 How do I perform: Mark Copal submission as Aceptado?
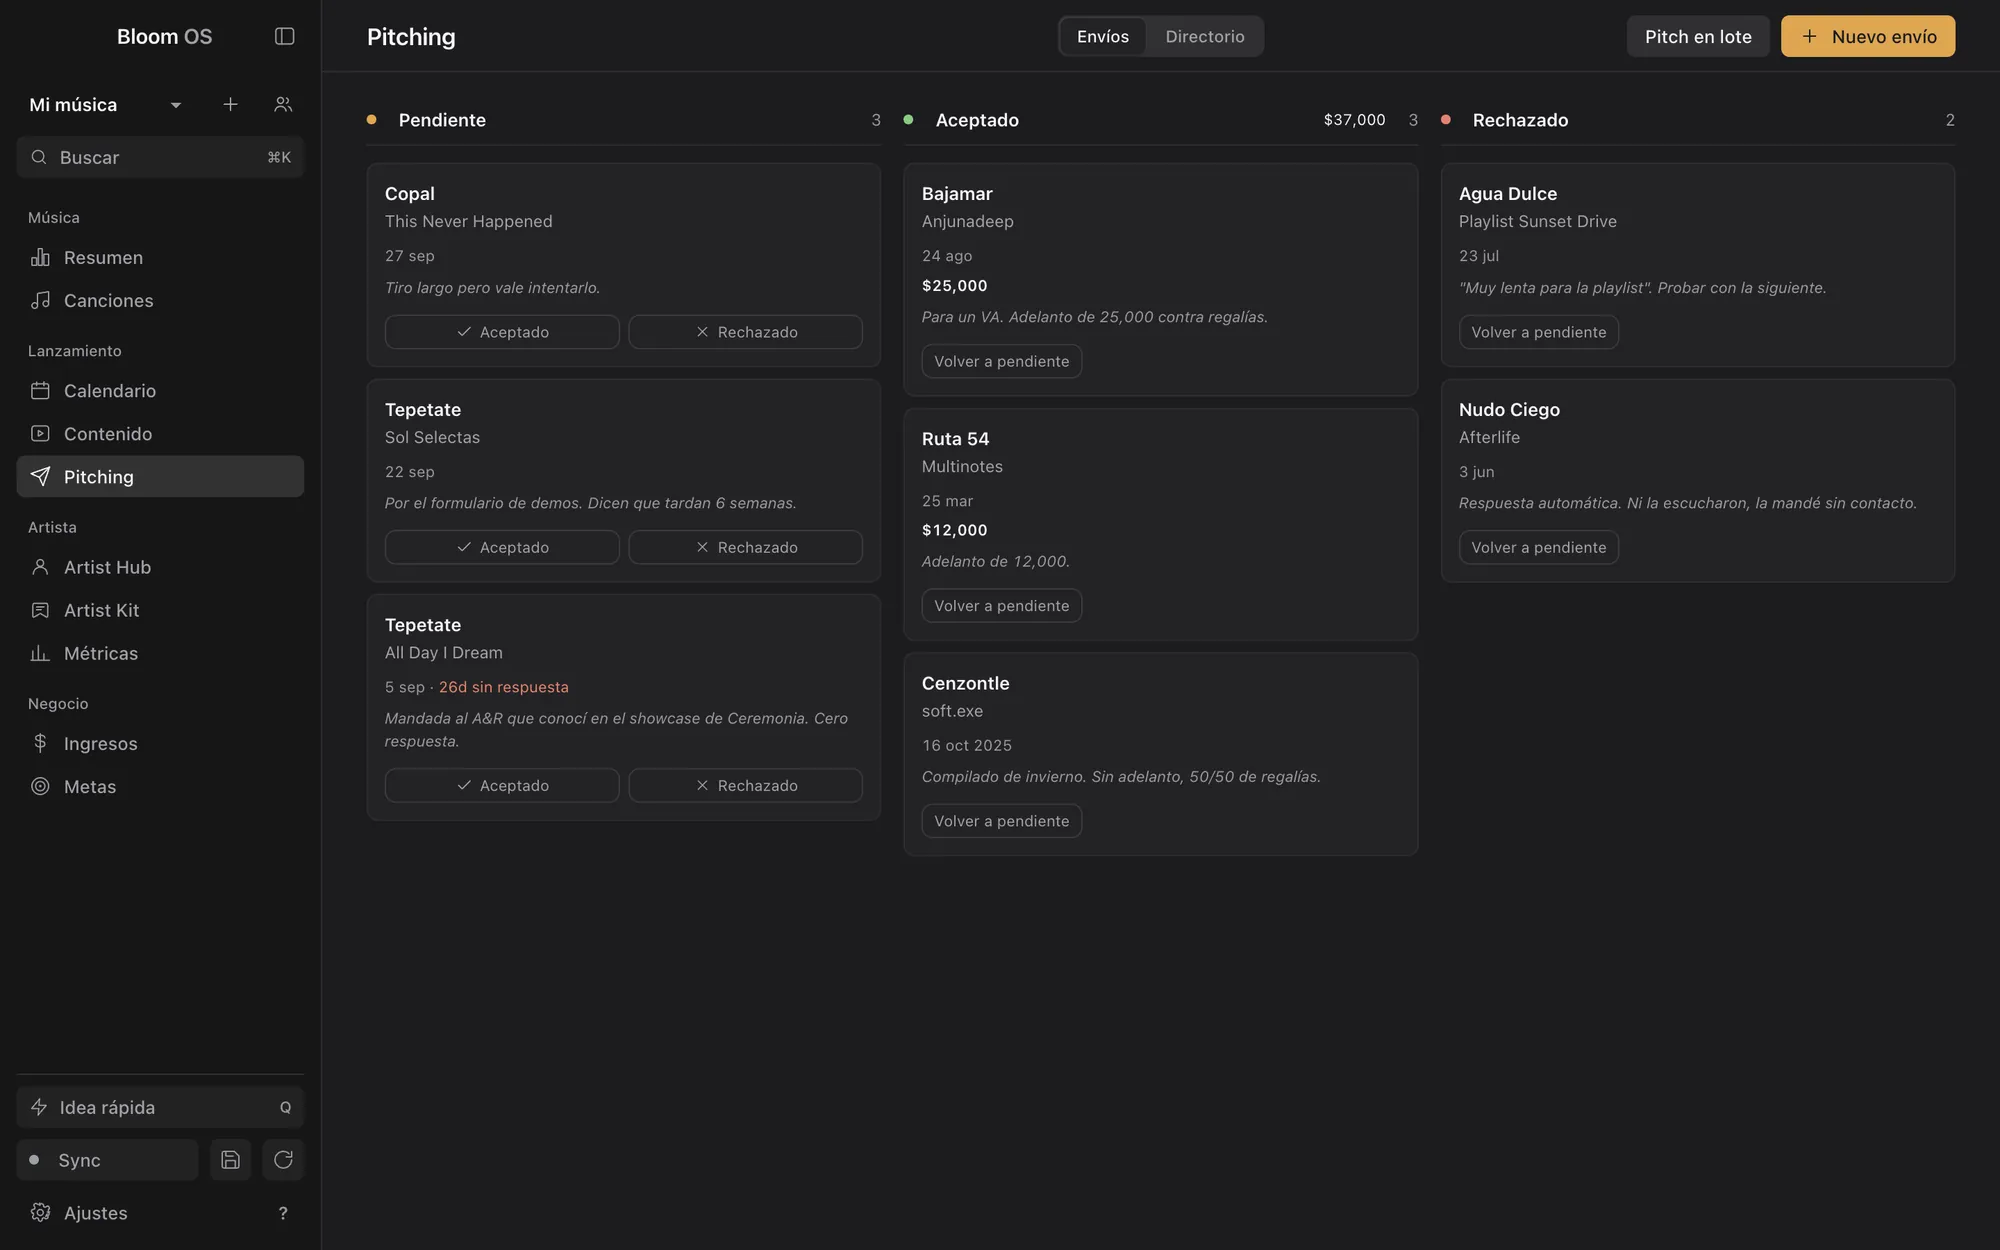502,332
